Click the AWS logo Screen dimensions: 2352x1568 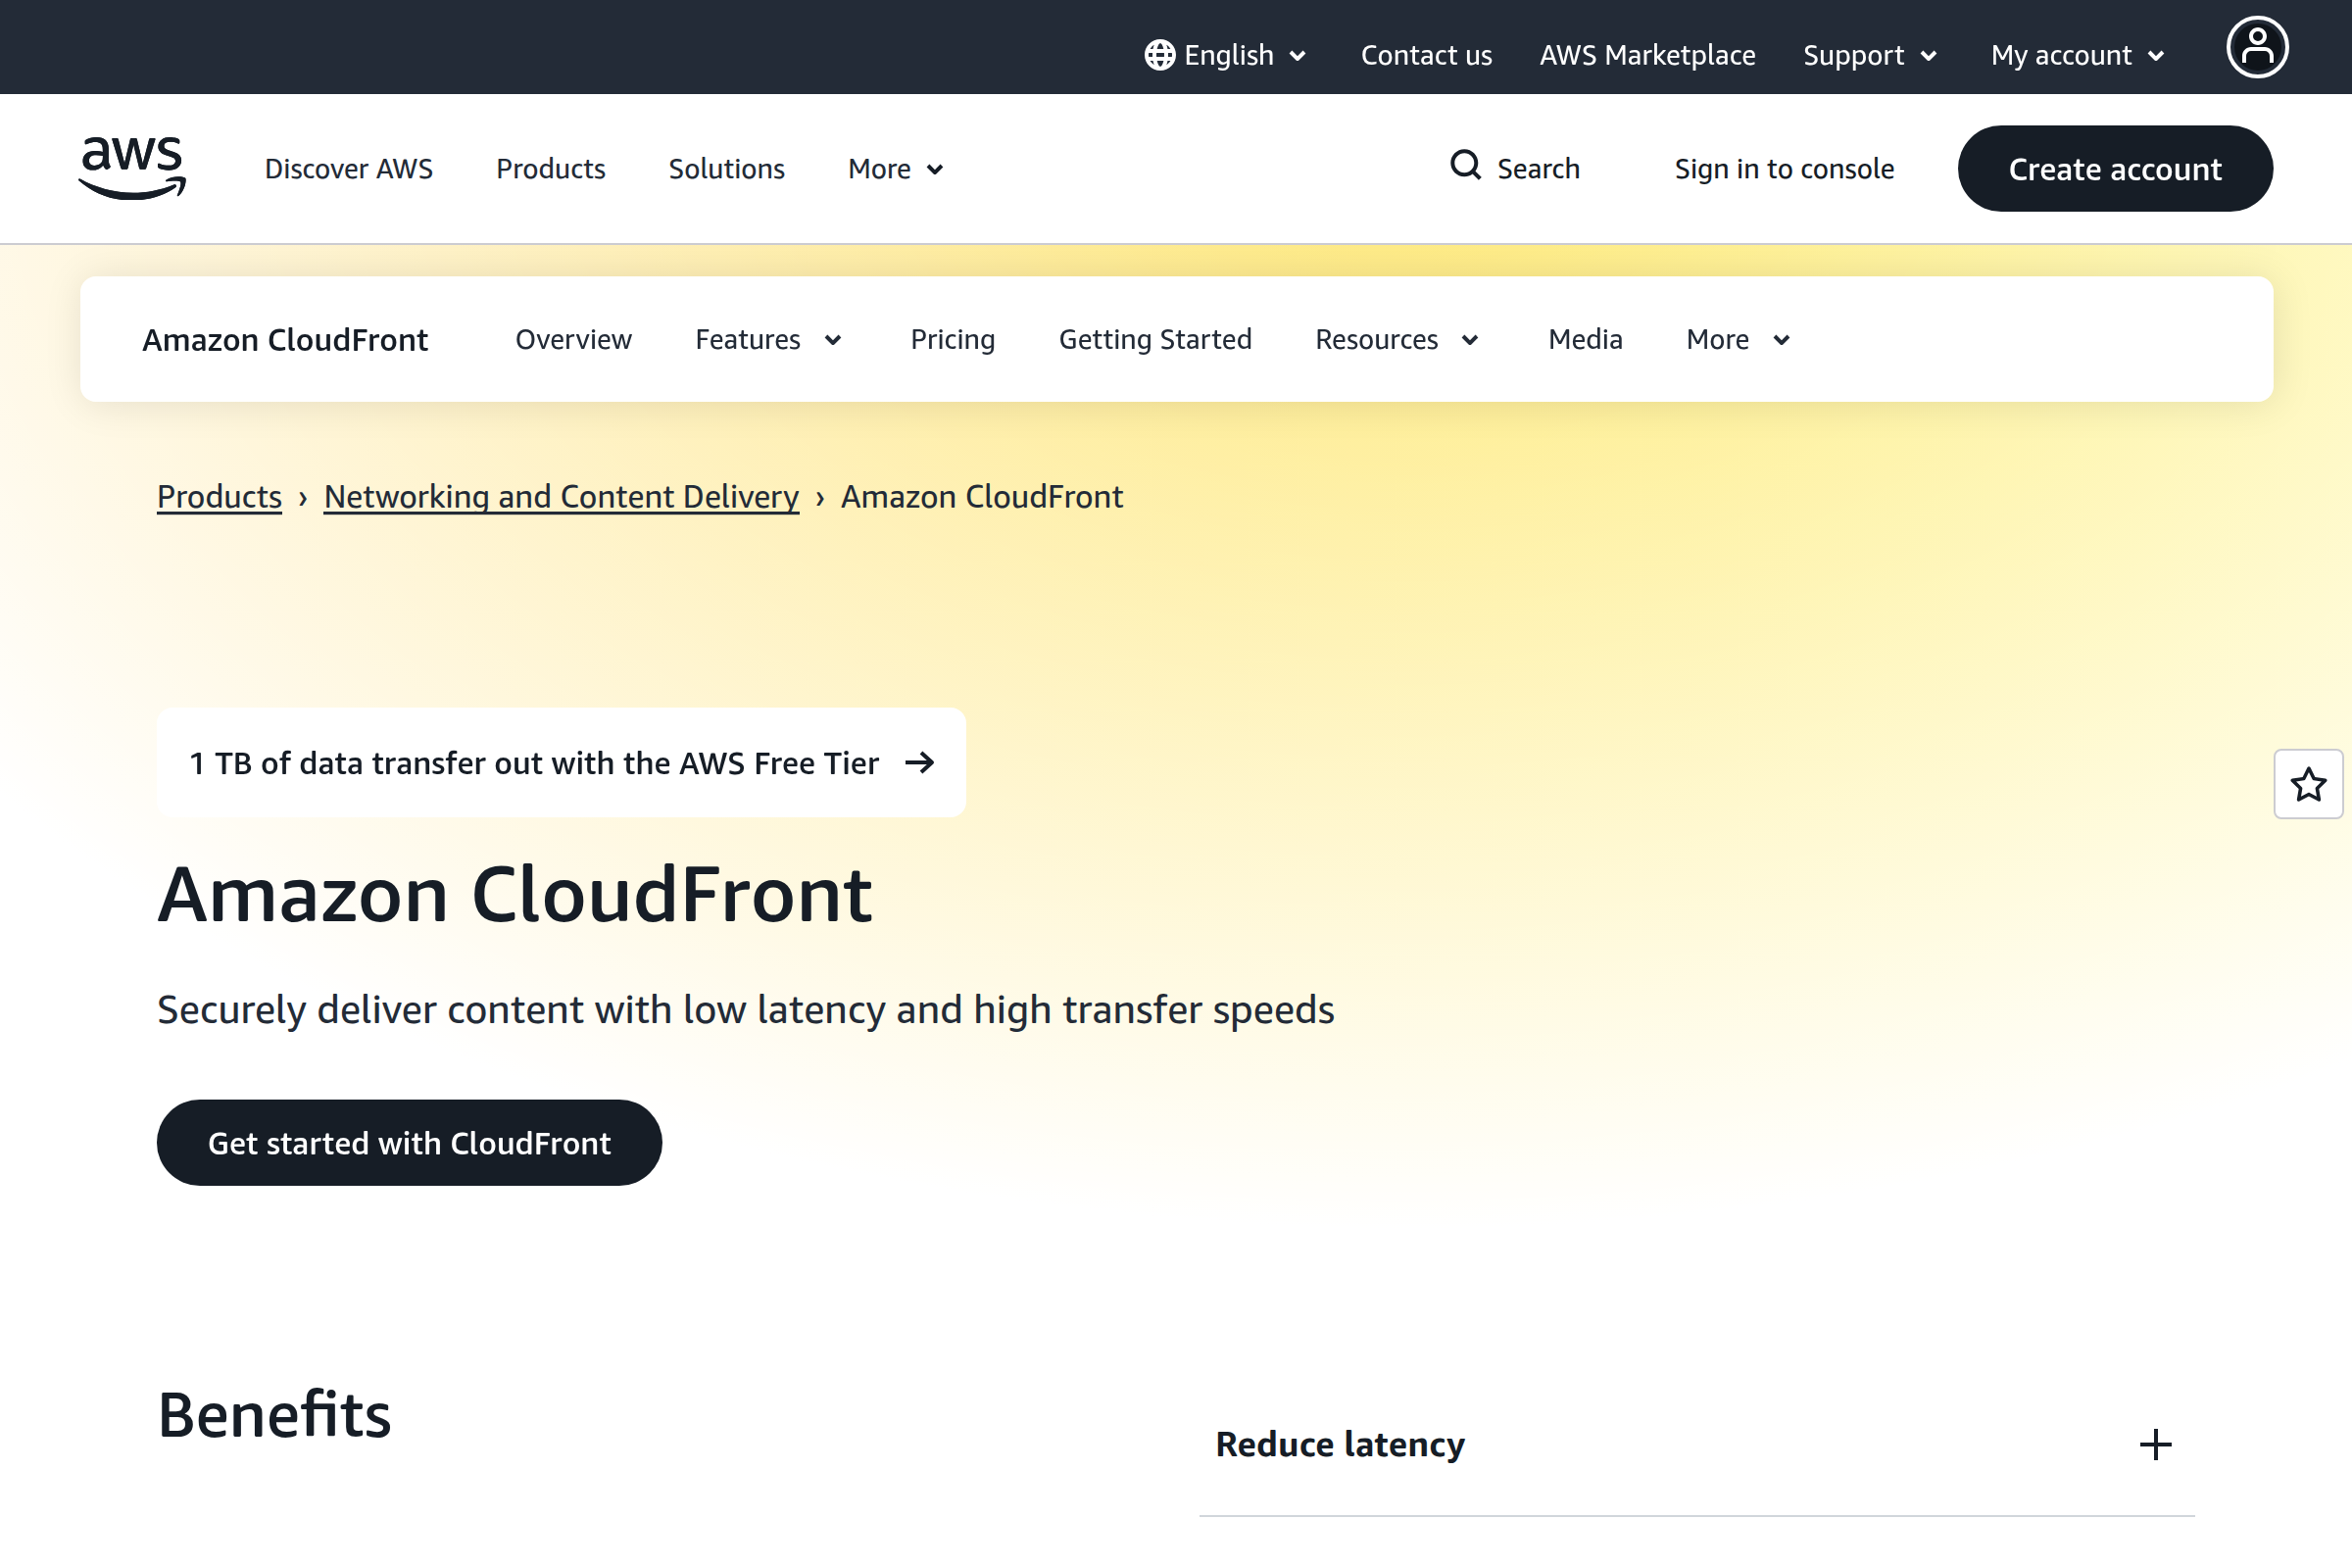click(131, 168)
